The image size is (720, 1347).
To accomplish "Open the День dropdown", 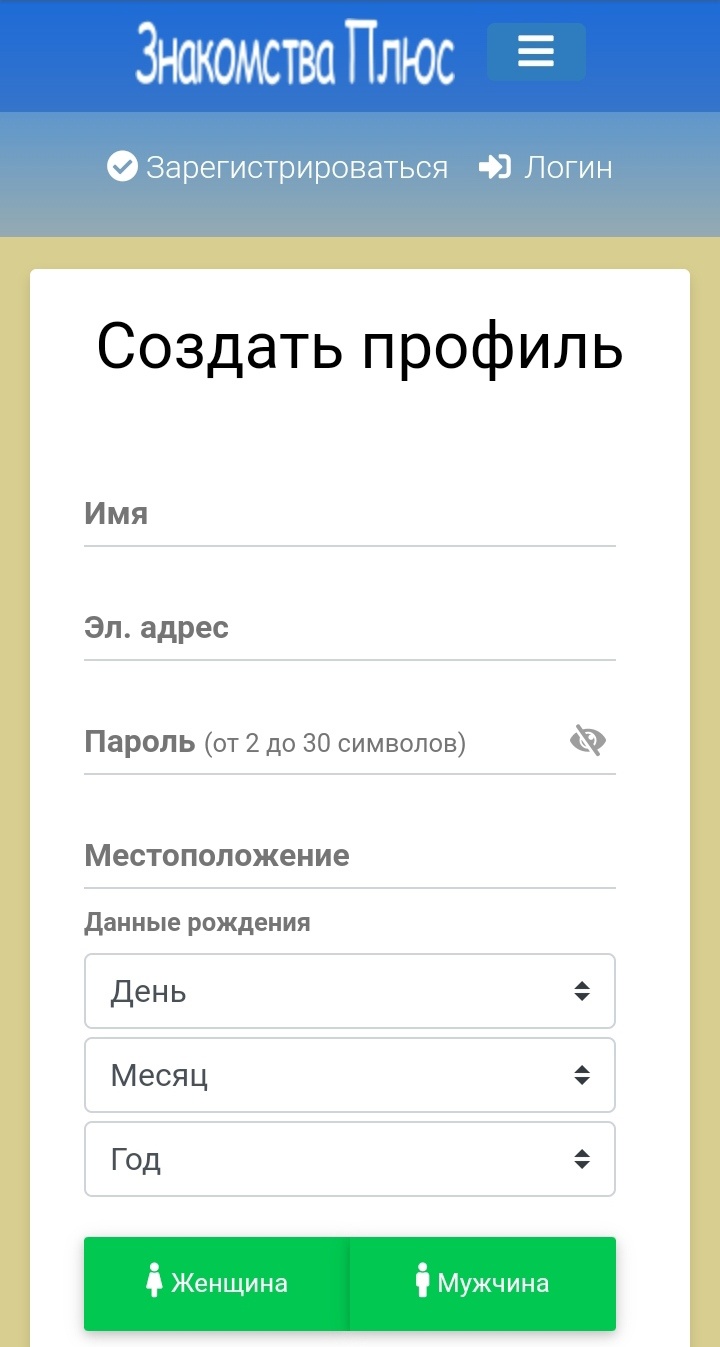I will click(350, 991).
